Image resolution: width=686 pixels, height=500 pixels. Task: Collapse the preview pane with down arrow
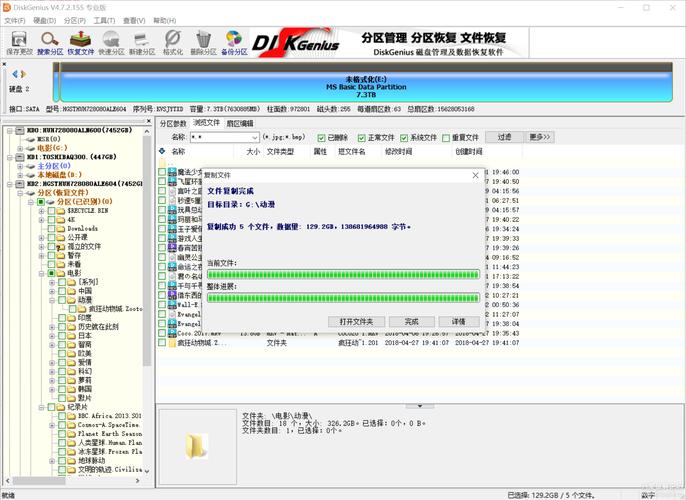click(x=420, y=406)
